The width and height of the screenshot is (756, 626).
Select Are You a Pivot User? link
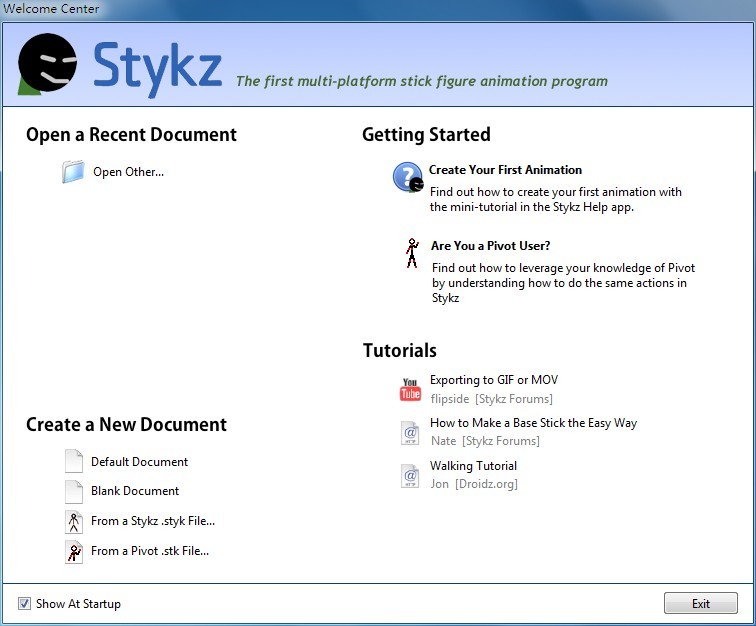click(490, 246)
